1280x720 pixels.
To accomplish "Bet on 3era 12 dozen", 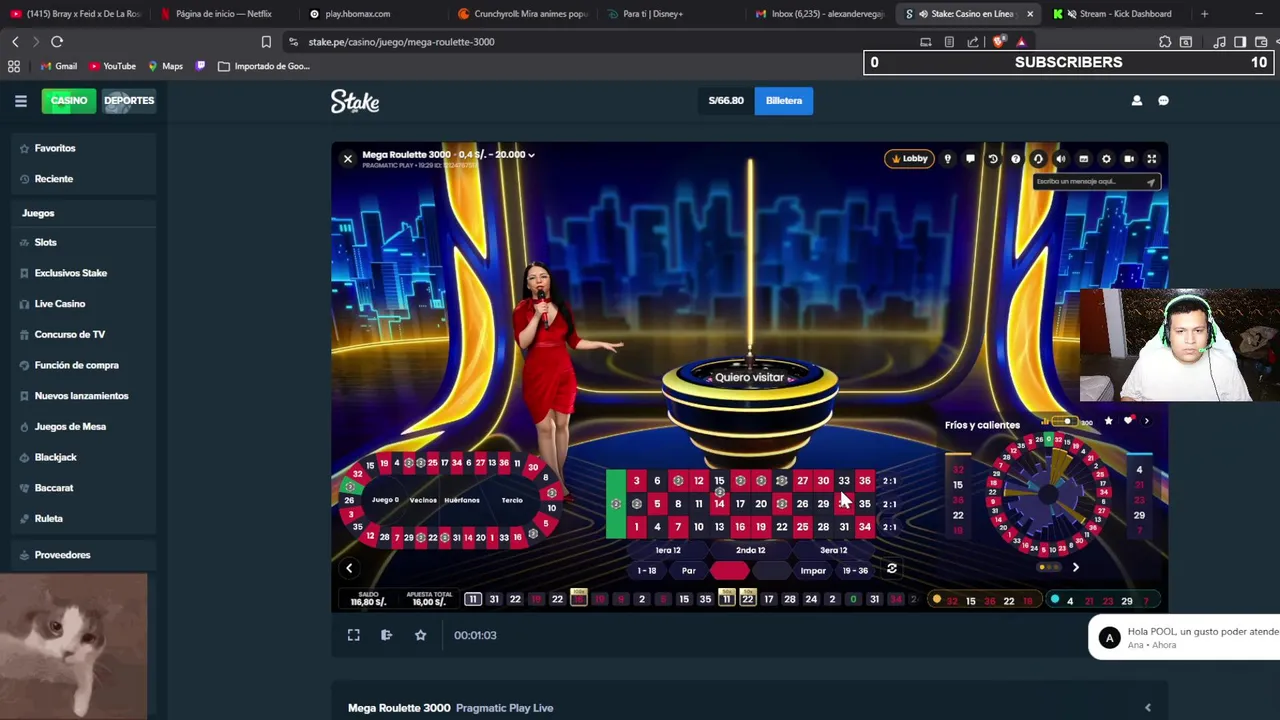I will [x=834, y=550].
